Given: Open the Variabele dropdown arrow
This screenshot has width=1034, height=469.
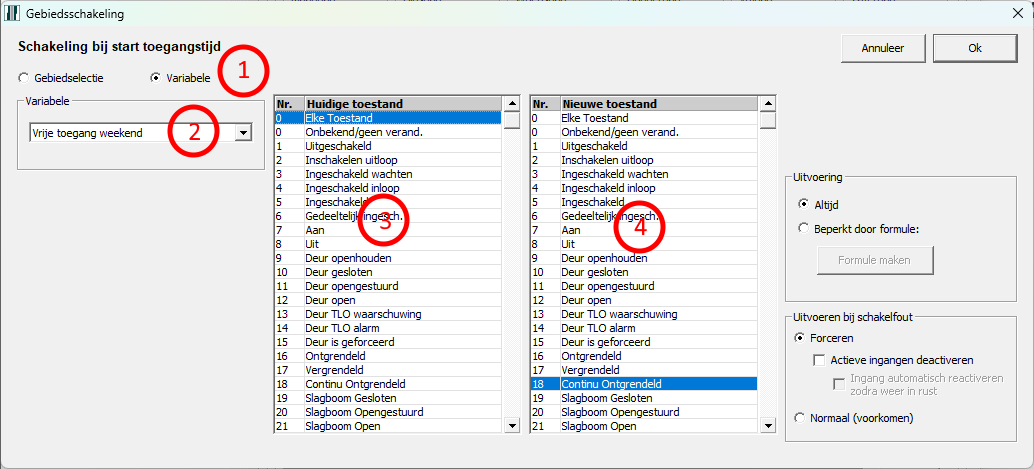Looking at the screenshot, I should coord(242,133).
